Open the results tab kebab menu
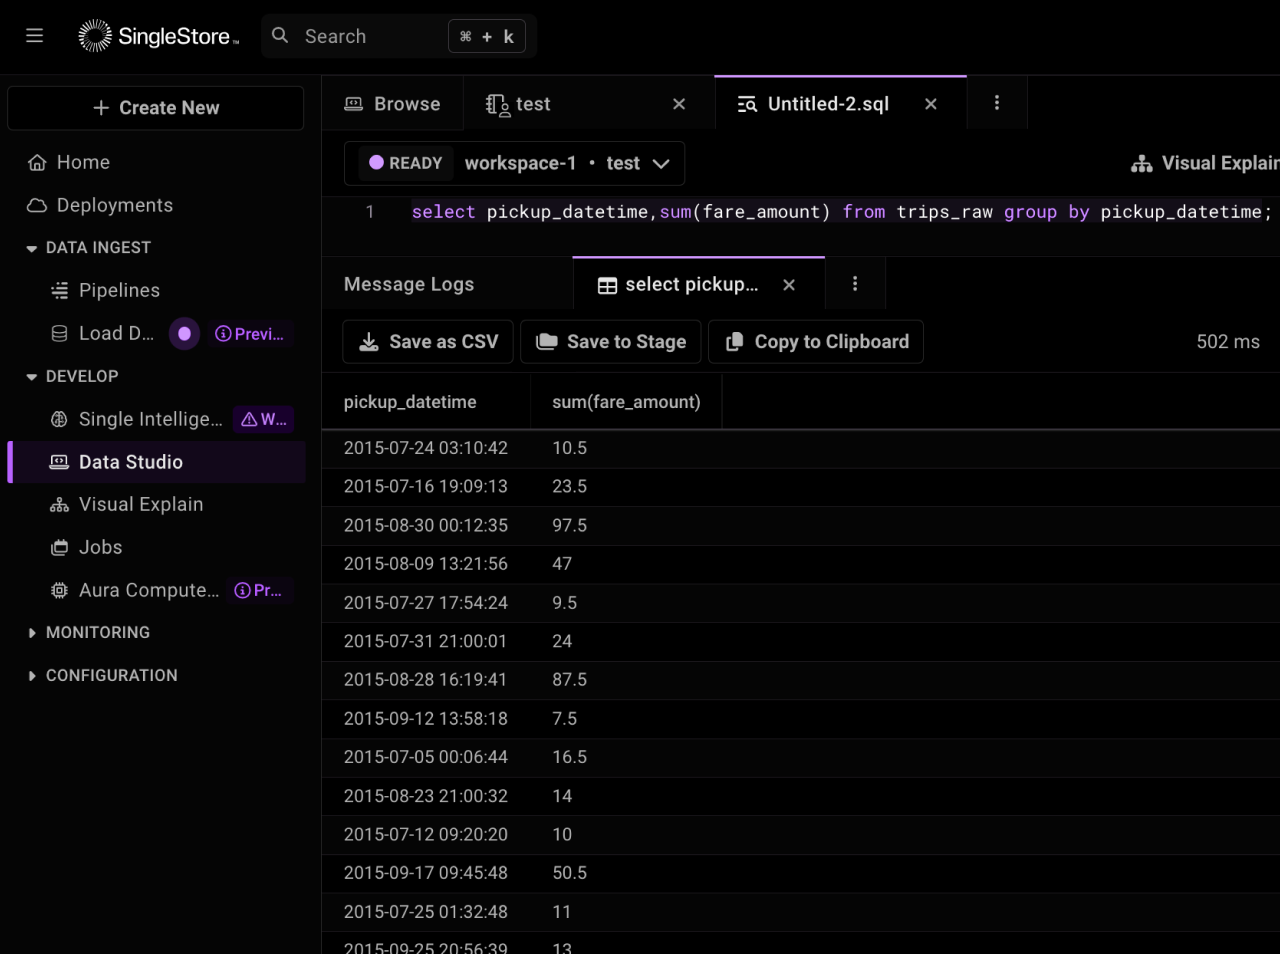The image size is (1280, 954). pos(854,285)
